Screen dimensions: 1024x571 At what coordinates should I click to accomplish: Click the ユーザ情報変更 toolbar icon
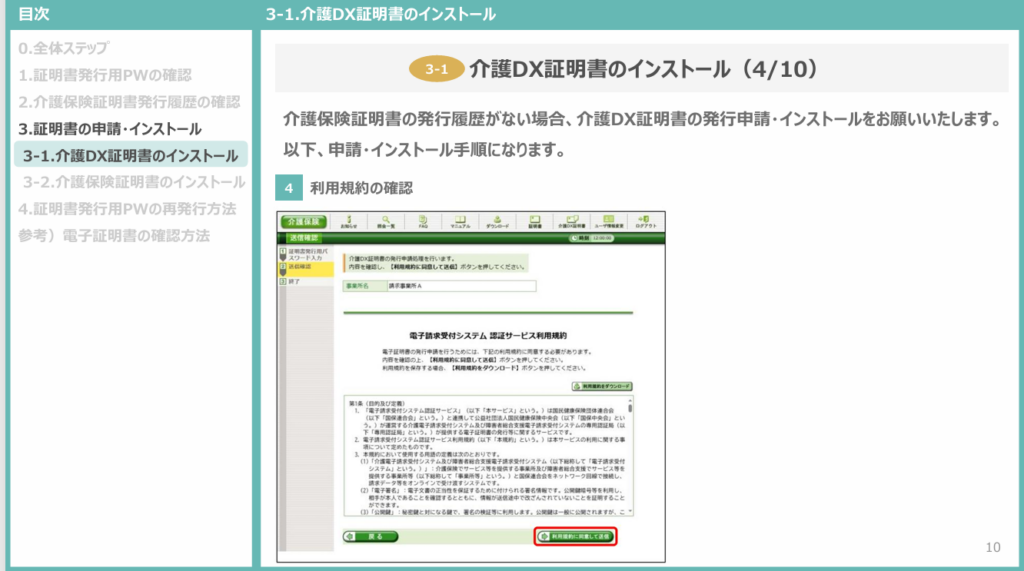tap(609, 222)
